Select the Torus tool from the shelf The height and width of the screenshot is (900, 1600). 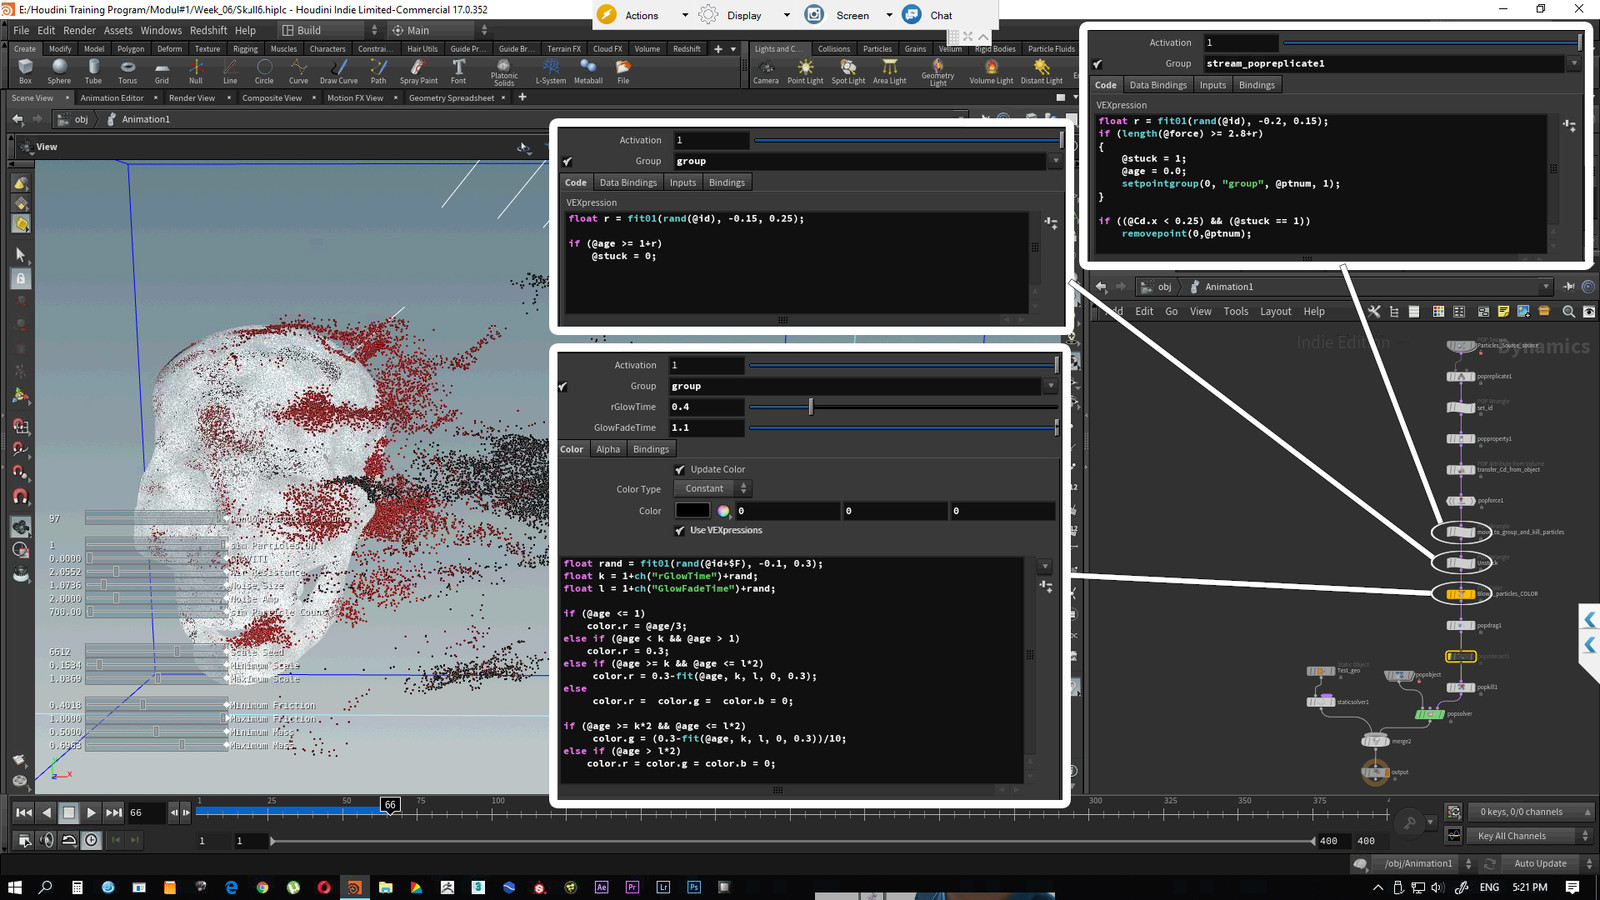127,68
